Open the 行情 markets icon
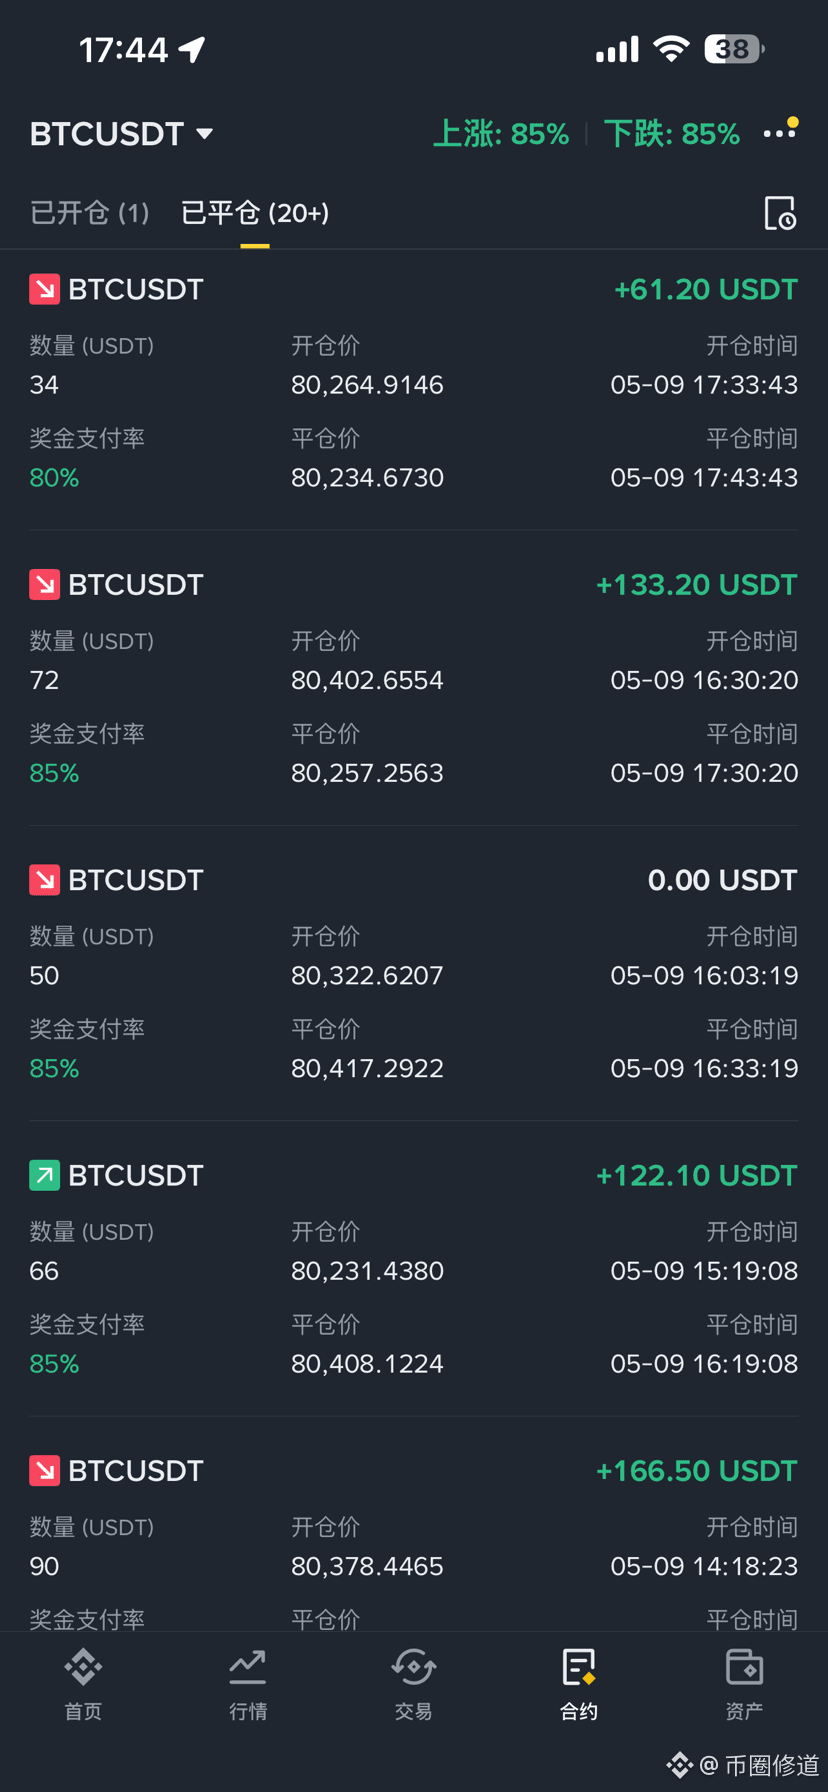 point(248,1685)
